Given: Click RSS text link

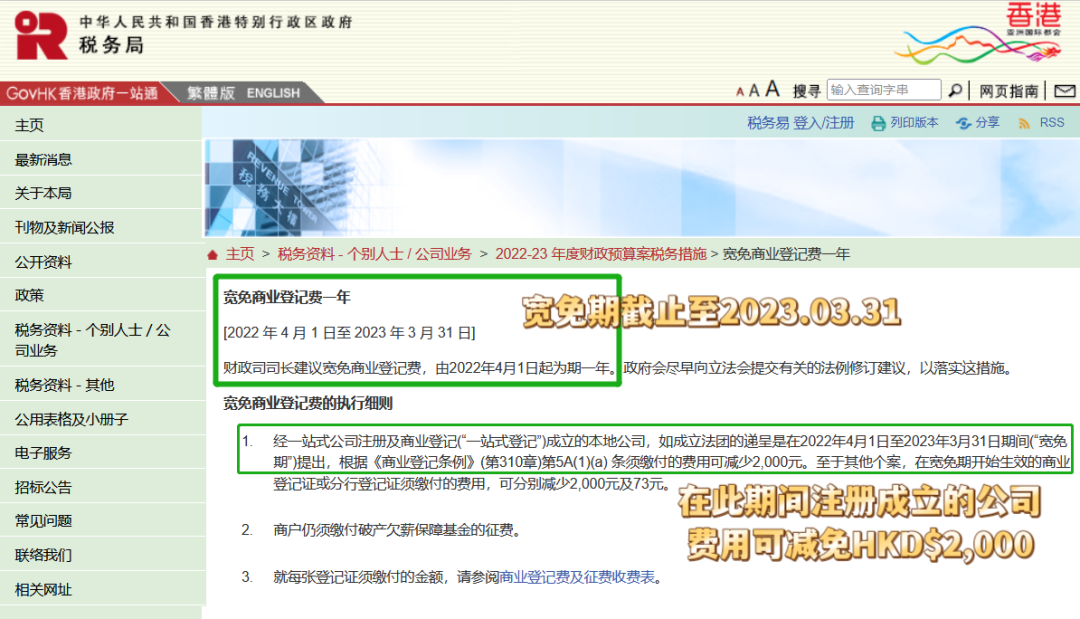Looking at the screenshot, I should (x=1052, y=123).
